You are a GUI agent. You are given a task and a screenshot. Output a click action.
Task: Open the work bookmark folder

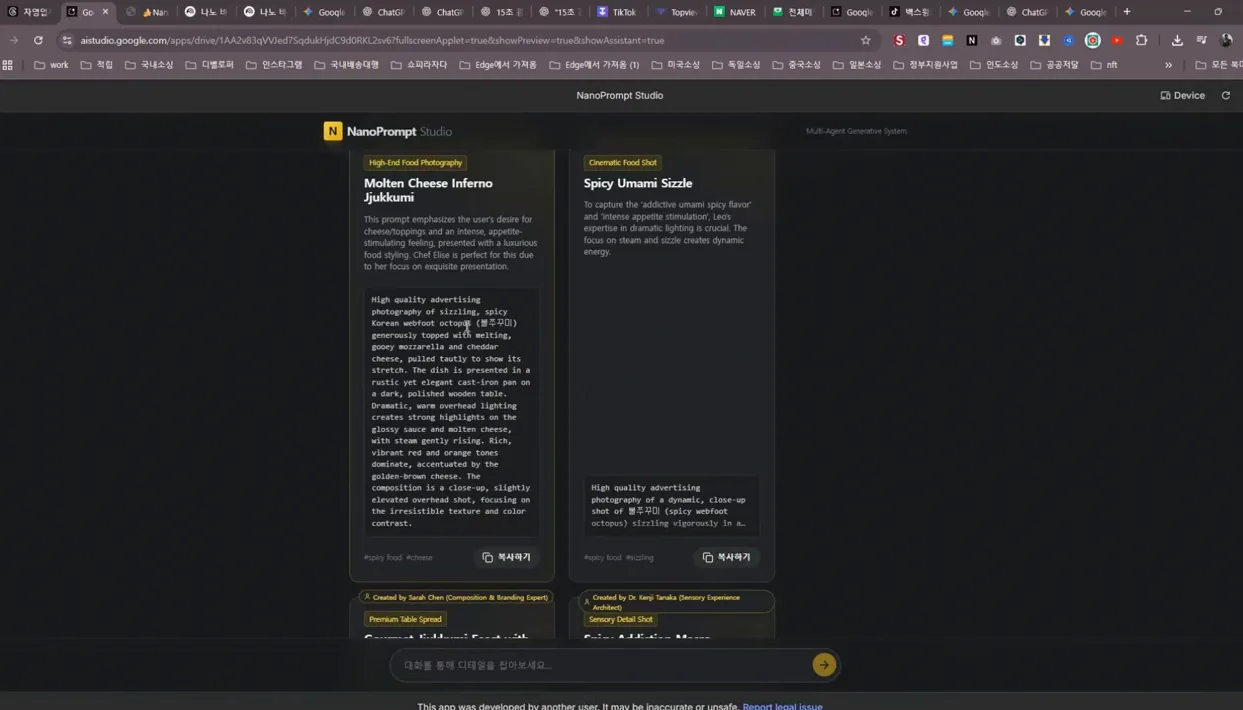tap(52, 65)
